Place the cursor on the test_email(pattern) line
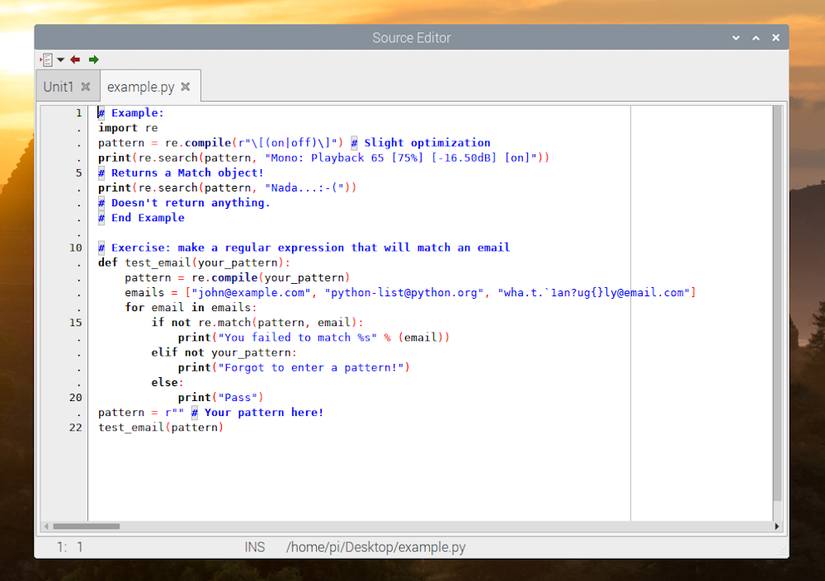This screenshot has height=581, width=825. coord(160,427)
